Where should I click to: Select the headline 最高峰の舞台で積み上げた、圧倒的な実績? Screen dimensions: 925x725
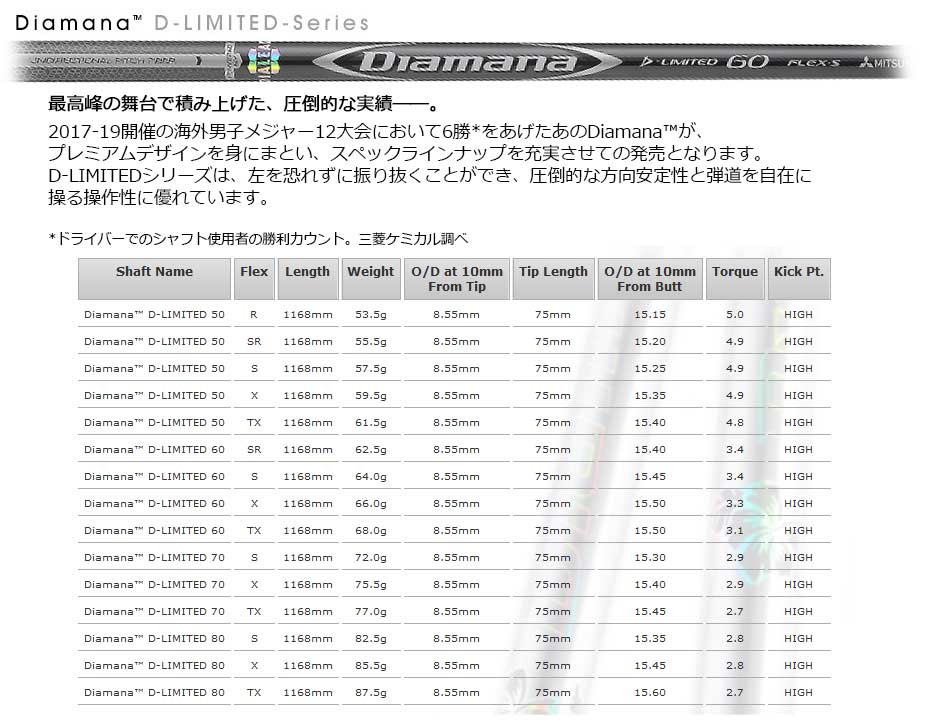tap(244, 105)
